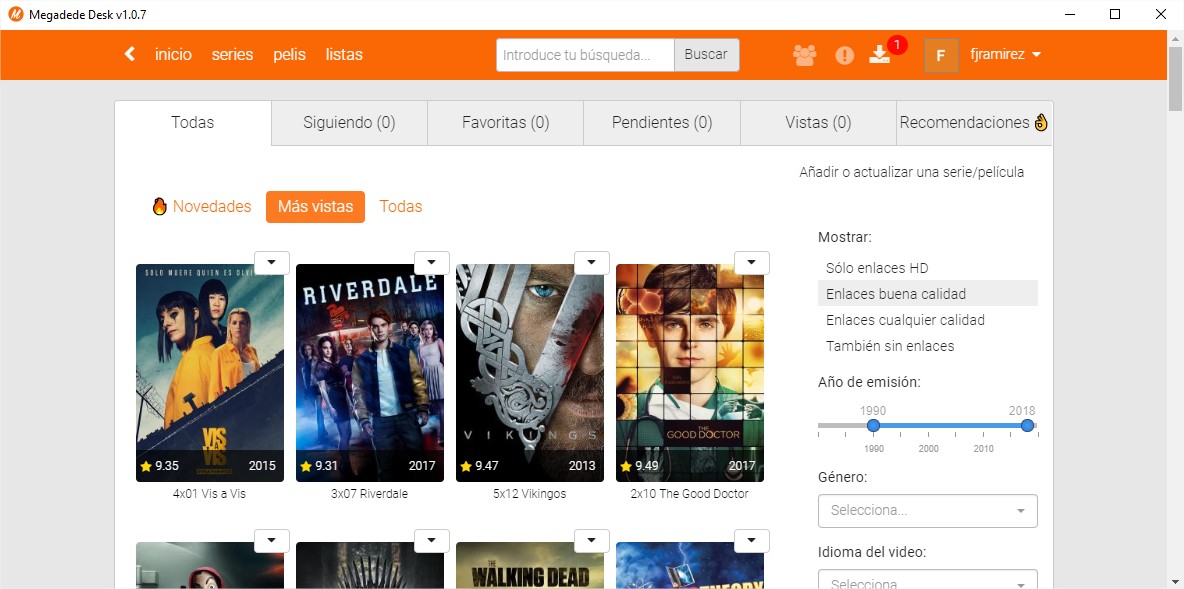
Task: Open the Vis a Vis poster thumbnail
Action: (x=210, y=373)
